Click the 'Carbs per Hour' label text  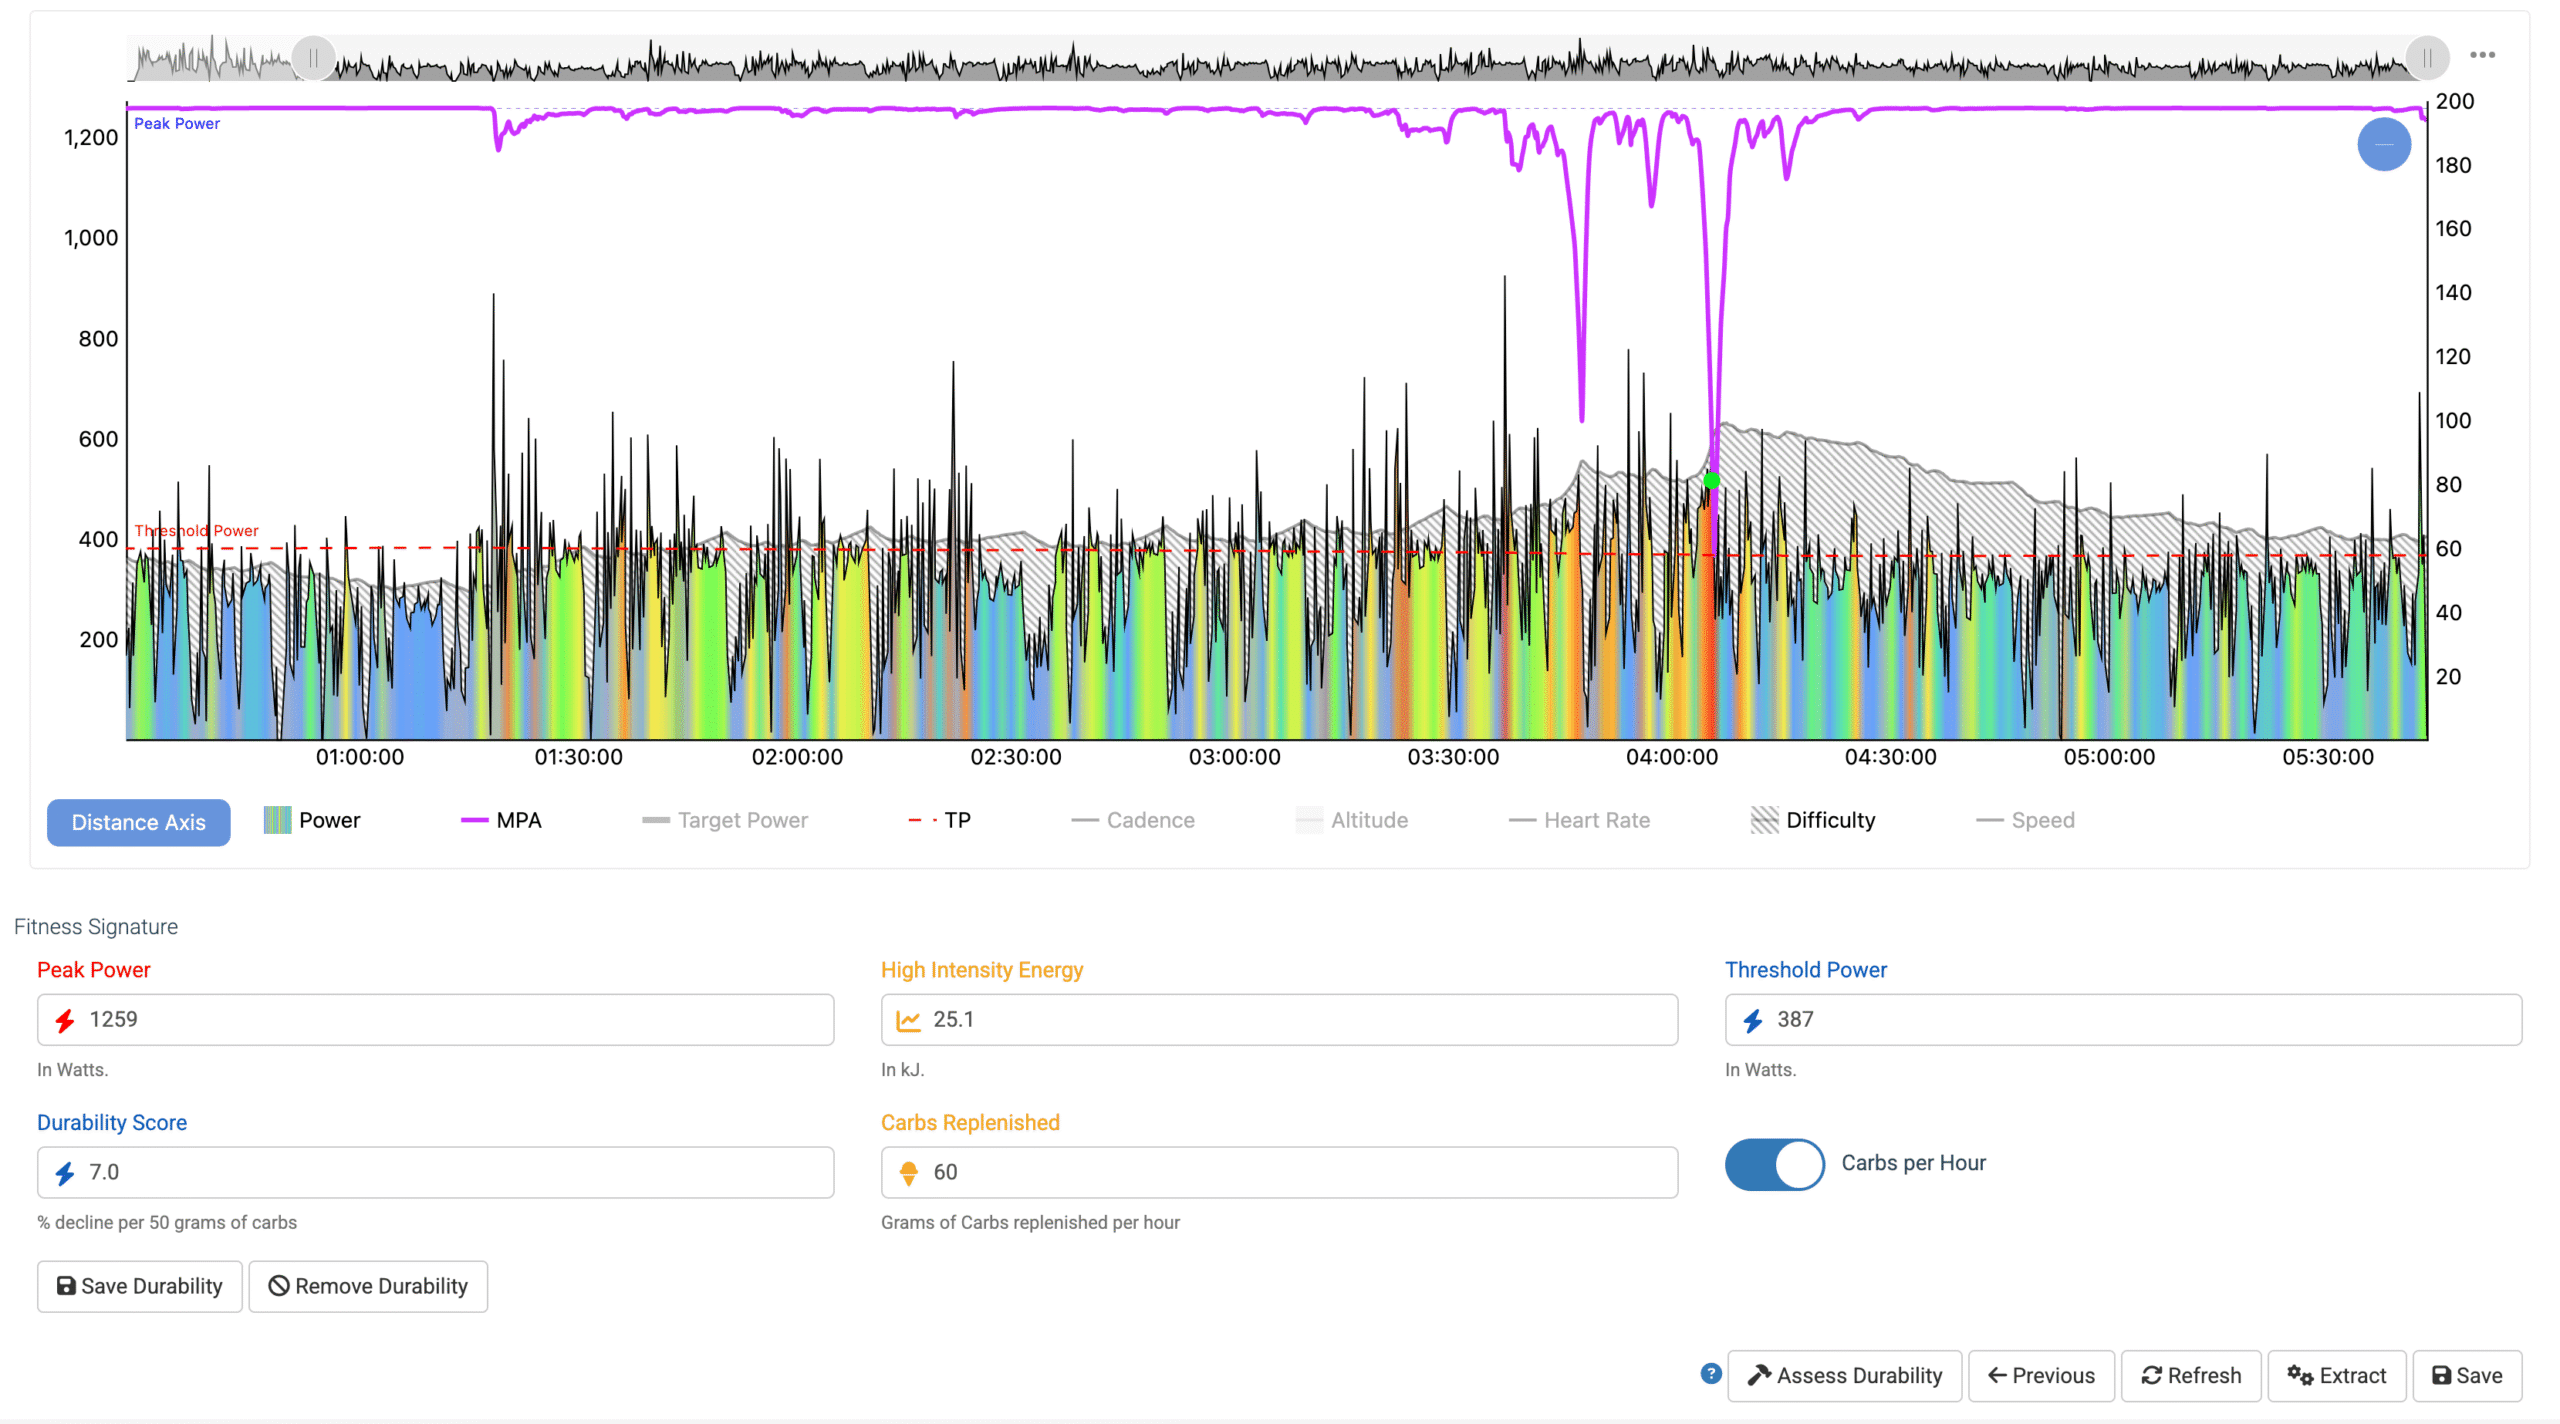tap(1913, 1163)
